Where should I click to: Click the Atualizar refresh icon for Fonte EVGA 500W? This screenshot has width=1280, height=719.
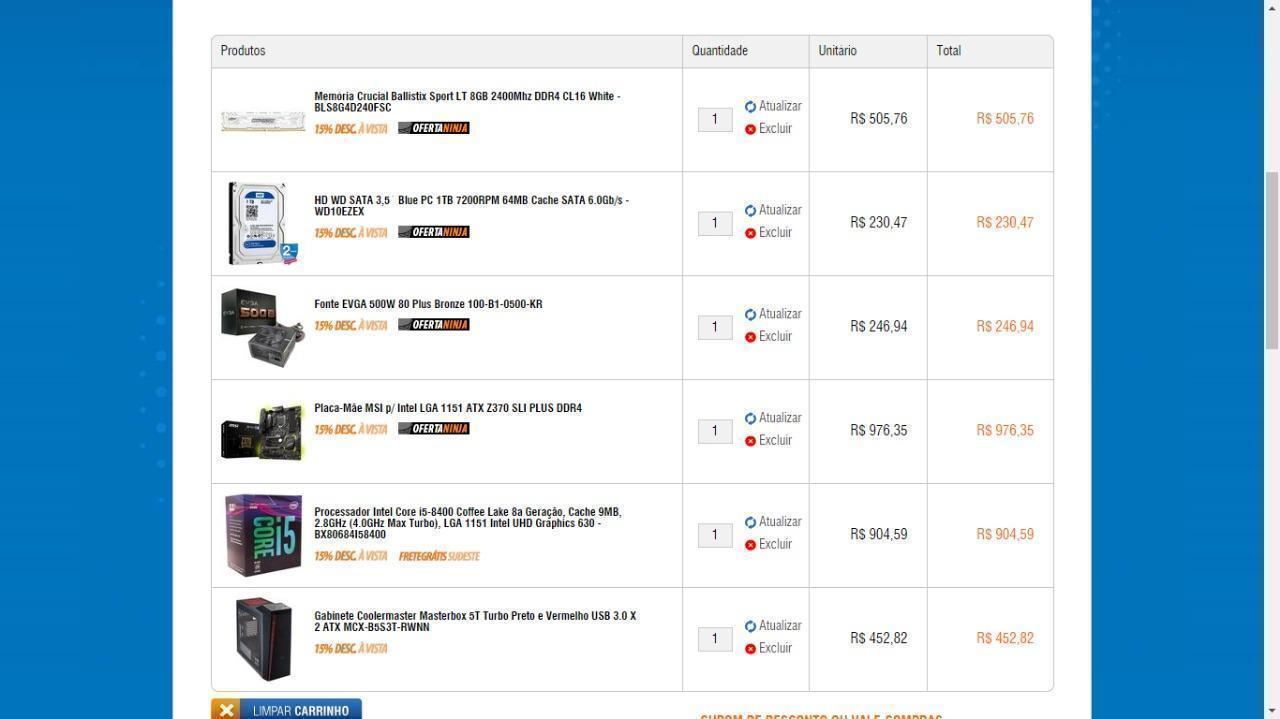pos(750,315)
